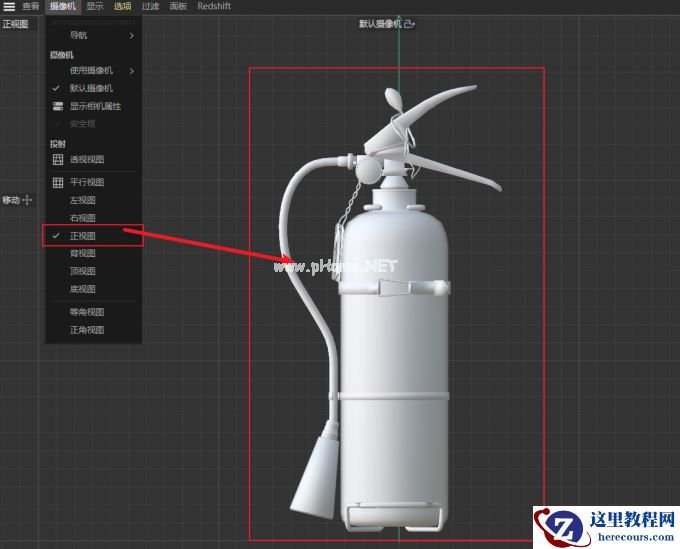Open the Redshift menu

coord(214,6)
